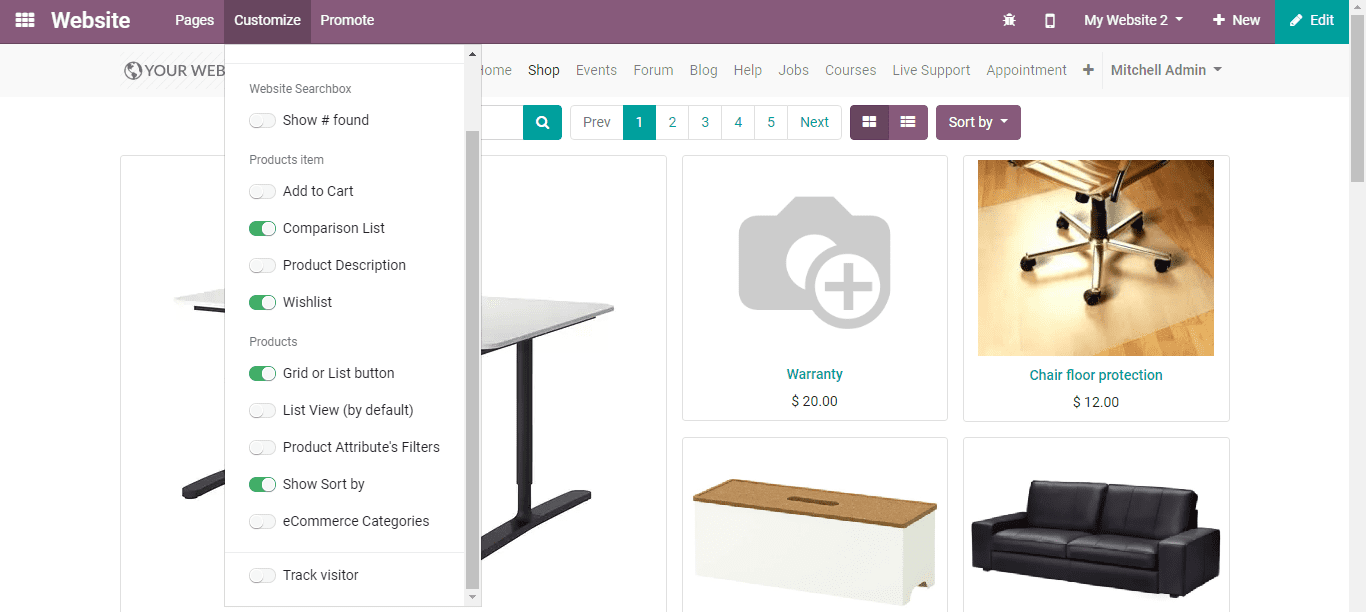Screen dimensions: 1366x612
Task: Switch to grid view layout icon
Action: pyautogui.click(x=869, y=122)
